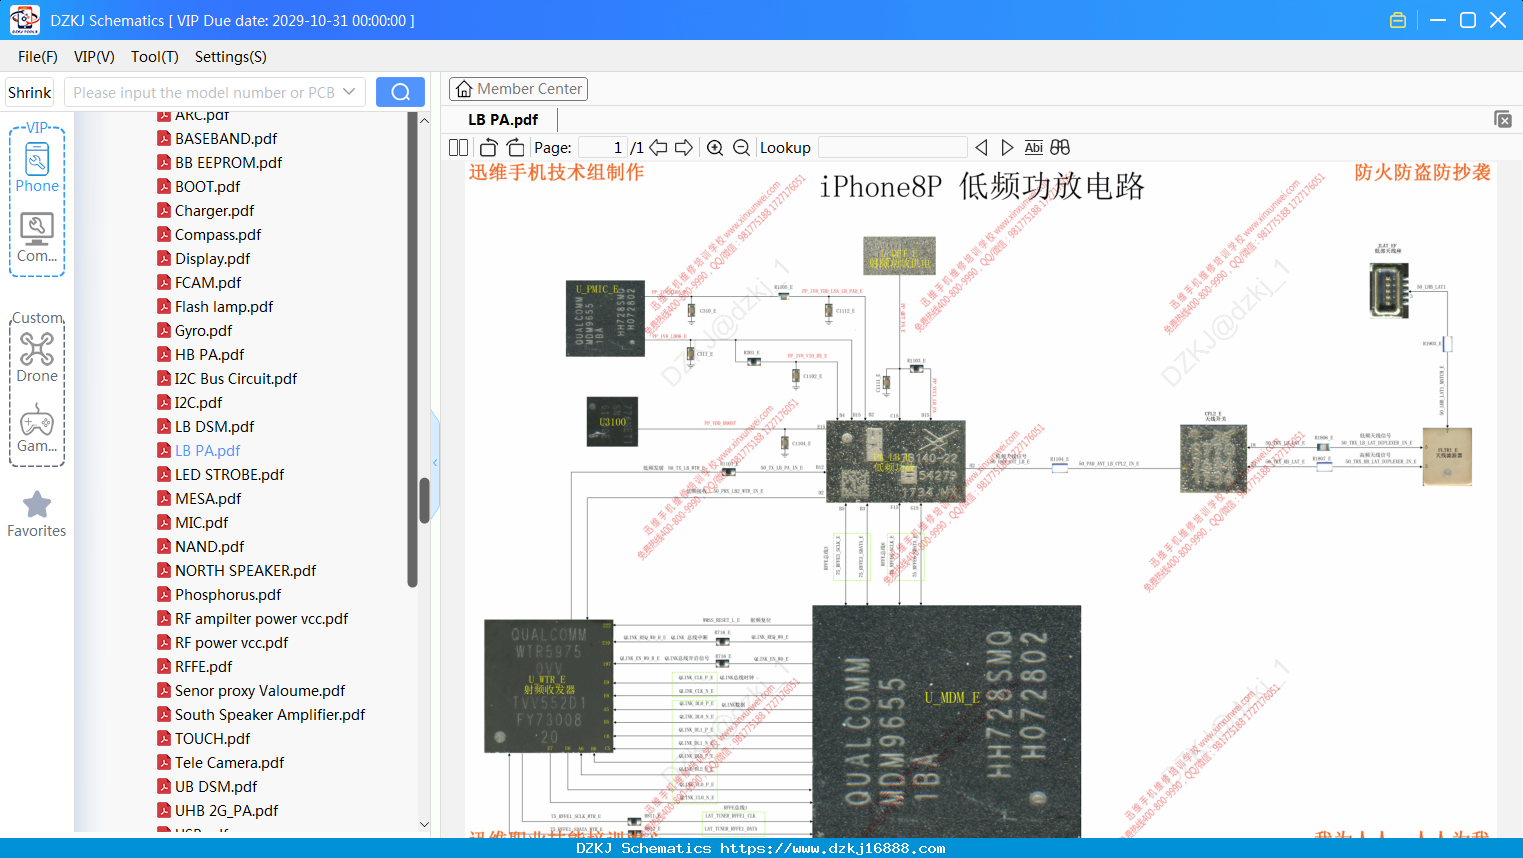Open RF ampilter power vcc.pdf
The height and width of the screenshot is (858, 1523).
coord(261,618)
